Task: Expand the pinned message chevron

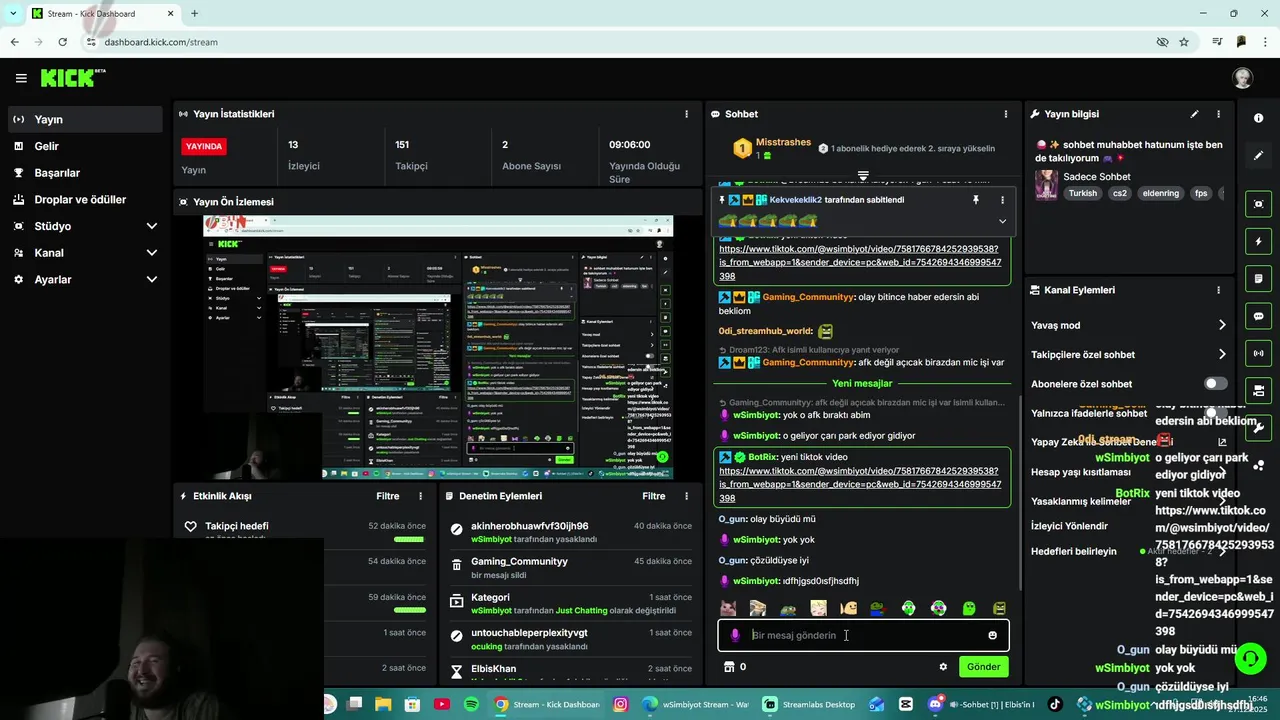Action: pos(1002,221)
